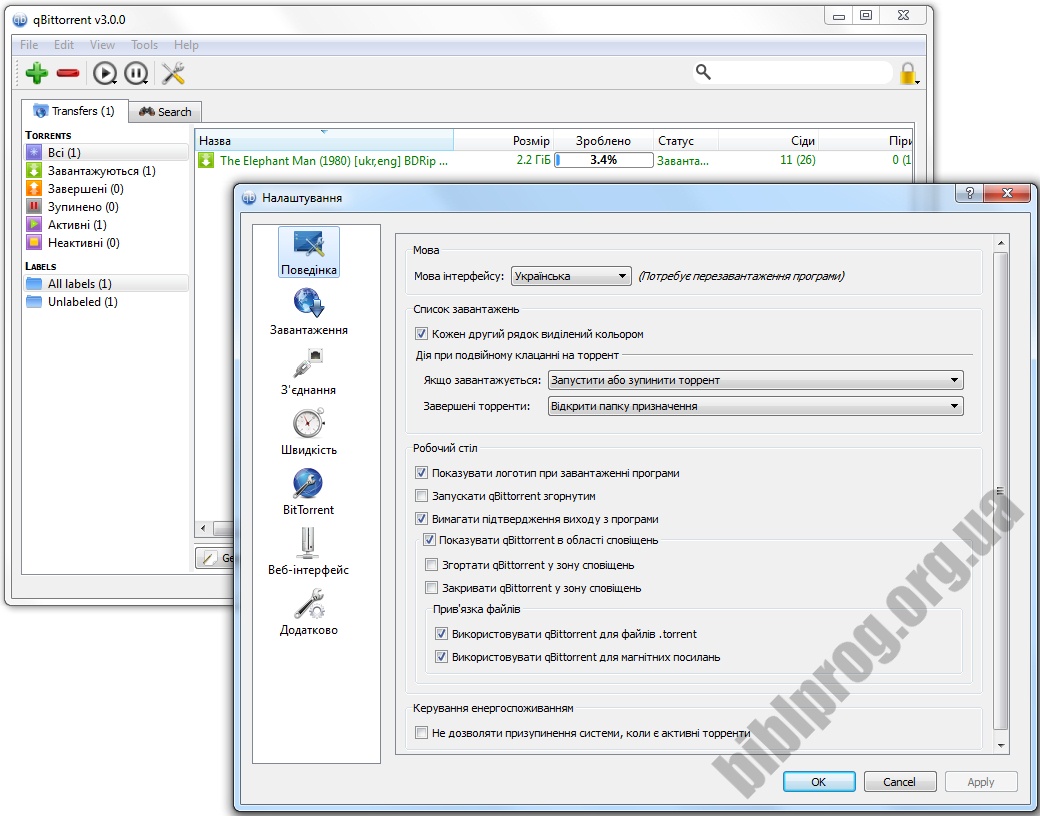This screenshot has width=1040, height=816.
Task: Click the green plus add torrent icon
Action: coord(36,73)
